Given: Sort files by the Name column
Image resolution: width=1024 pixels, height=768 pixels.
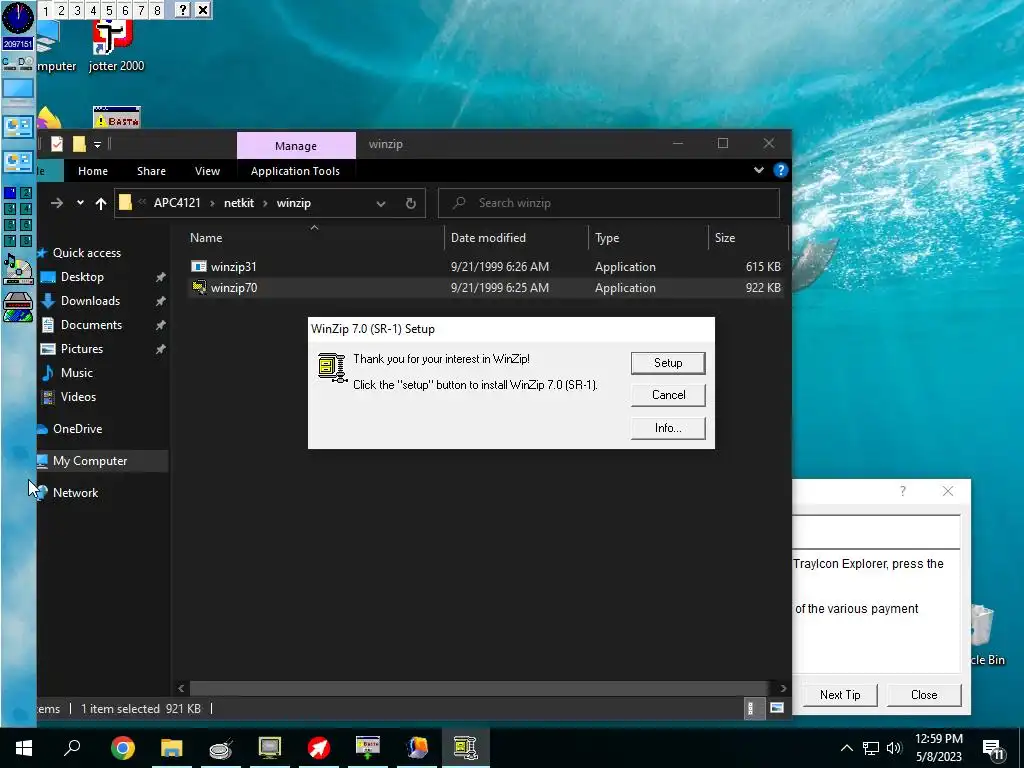Looking at the screenshot, I should coord(313,238).
